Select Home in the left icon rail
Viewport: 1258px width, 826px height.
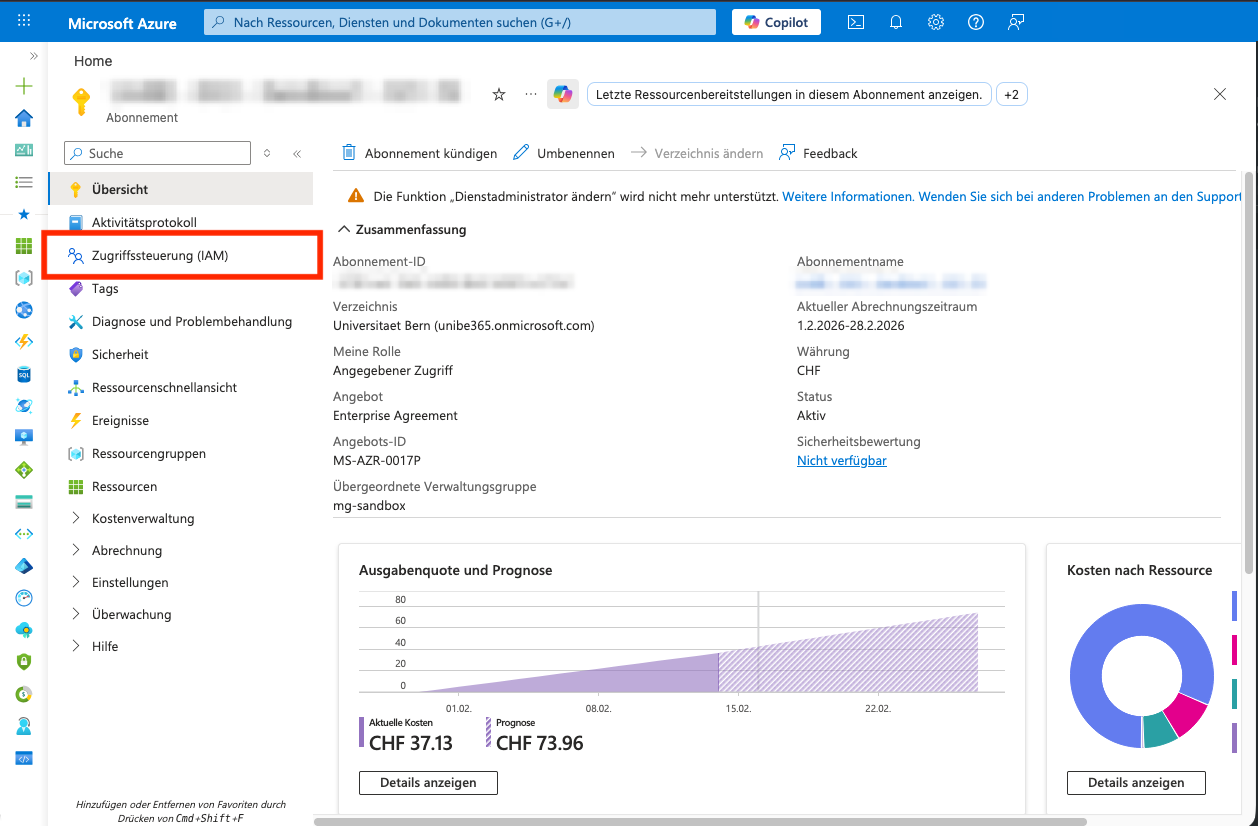22,117
